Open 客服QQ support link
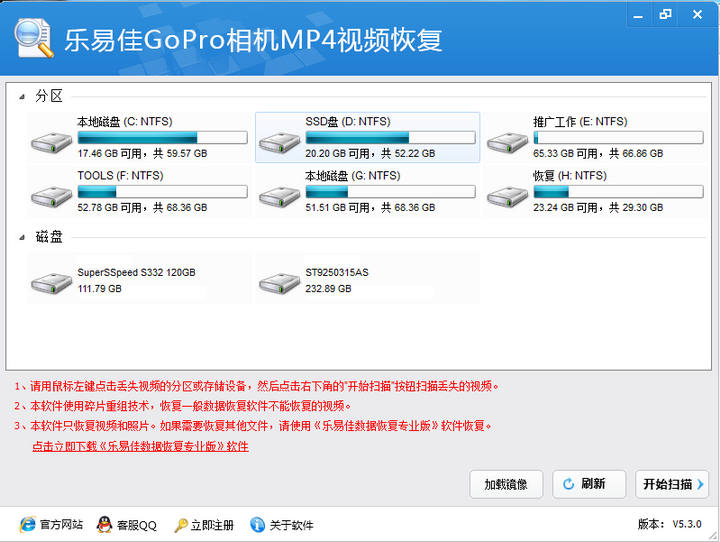The height and width of the screenshot is (542, 720). tap(137, 525)
